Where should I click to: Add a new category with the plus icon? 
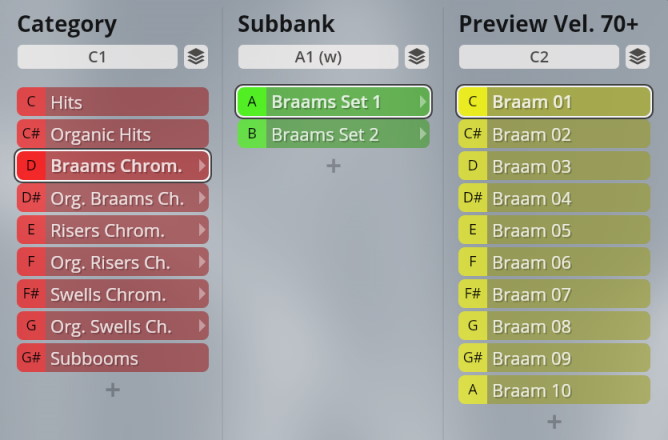(x=113, y=390)
